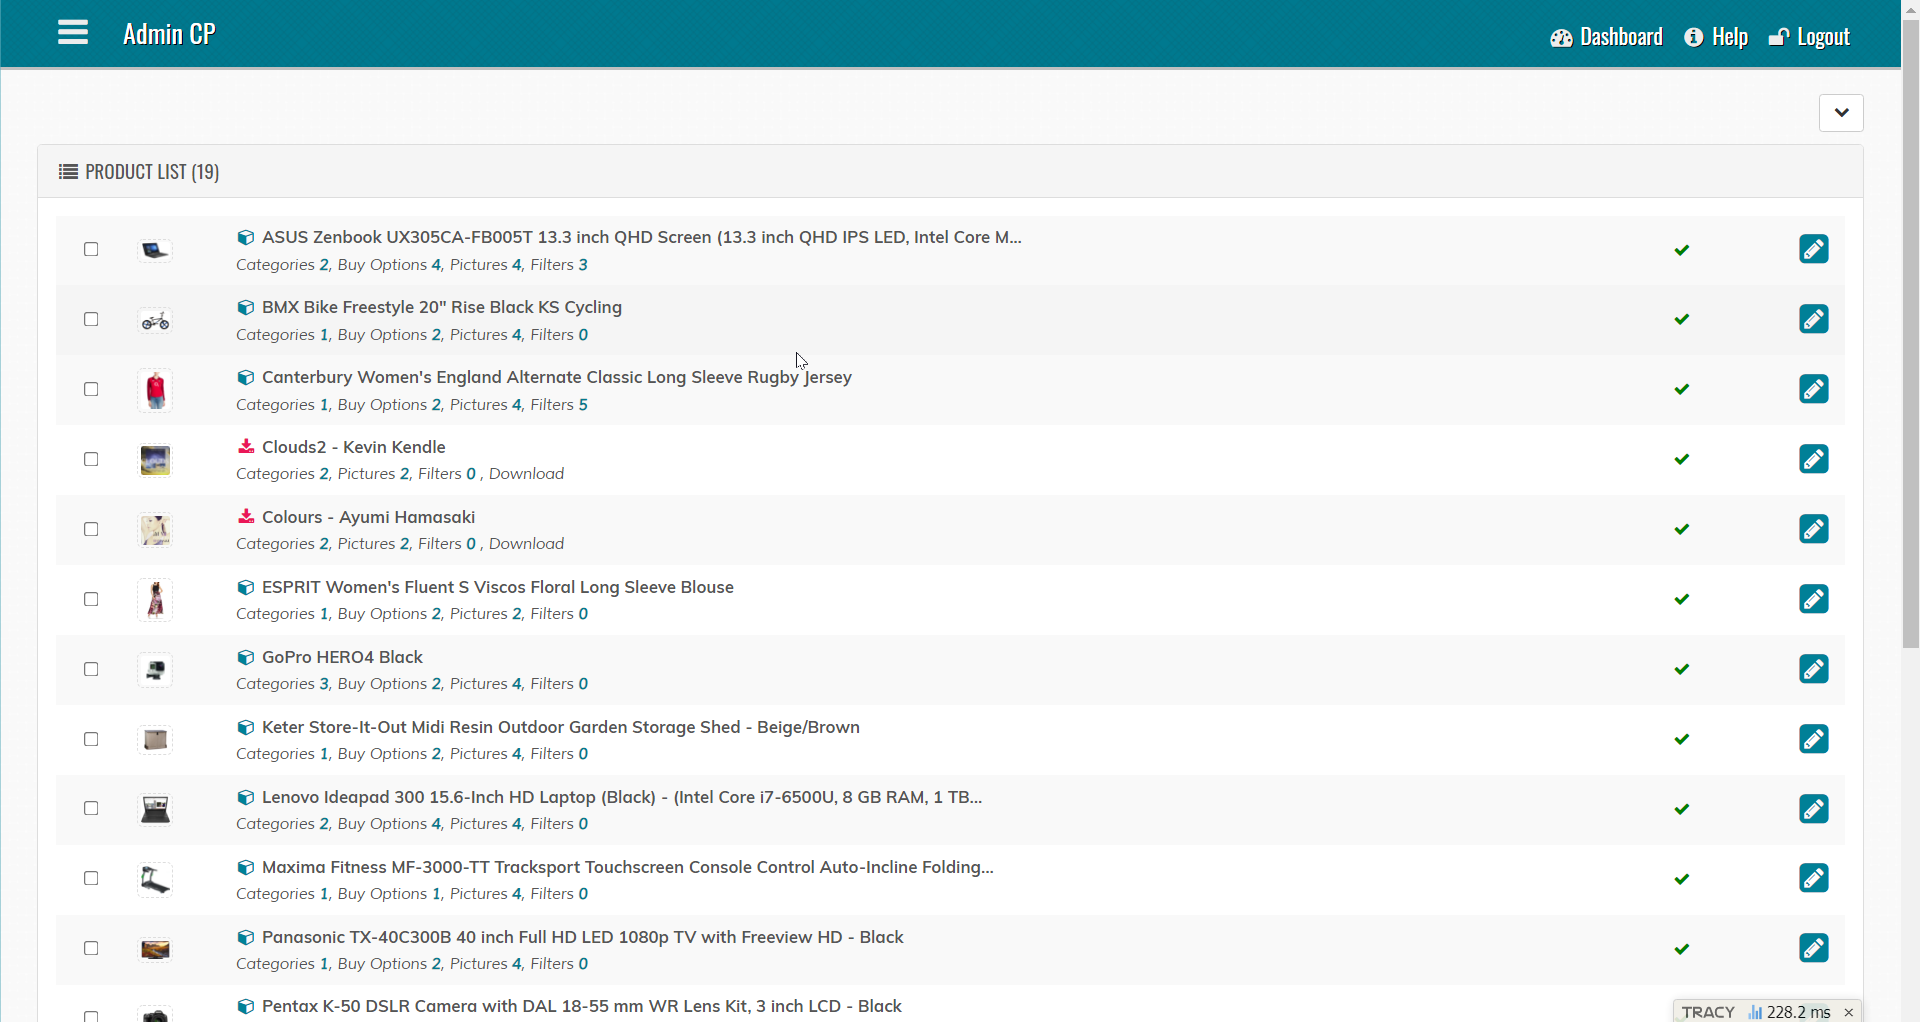Click the page vertical scrollbar thumb
The image size is (1920, 1022).
coord(1910,333)
